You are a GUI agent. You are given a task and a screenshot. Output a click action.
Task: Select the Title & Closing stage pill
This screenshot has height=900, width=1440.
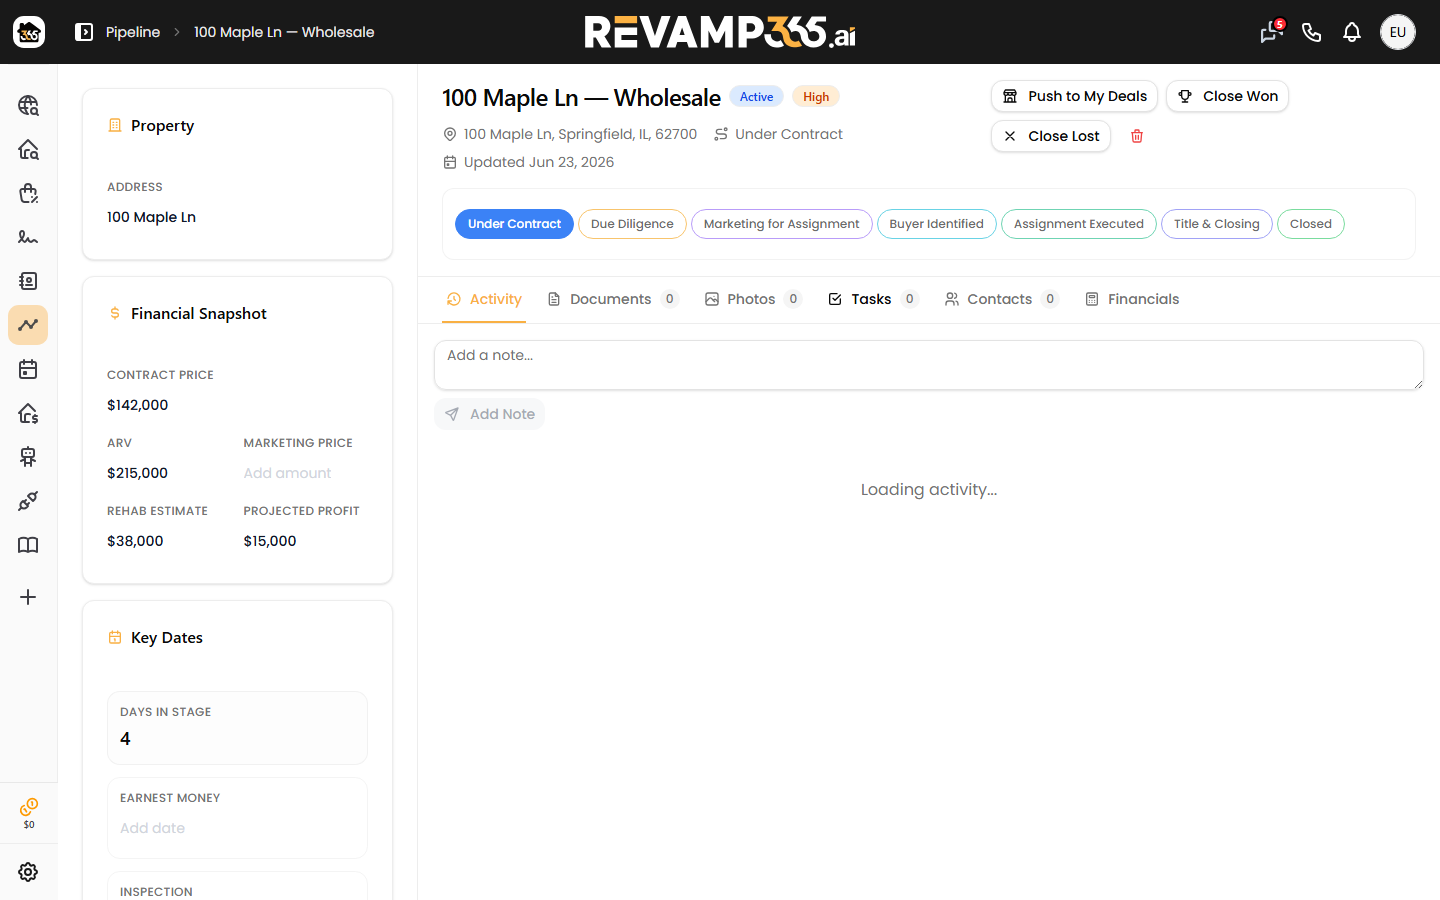pyautogui.click(x=1217, y=224)
